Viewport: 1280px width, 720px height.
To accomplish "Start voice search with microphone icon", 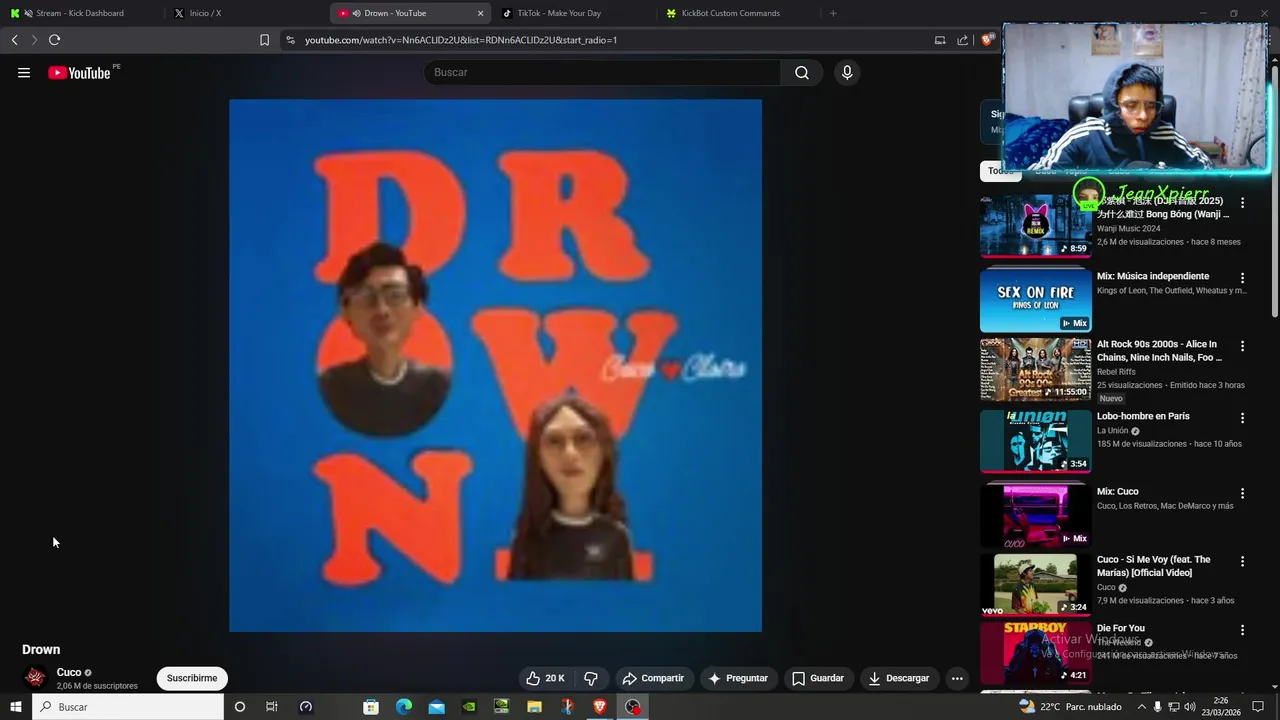I will [x=847, y=72].
